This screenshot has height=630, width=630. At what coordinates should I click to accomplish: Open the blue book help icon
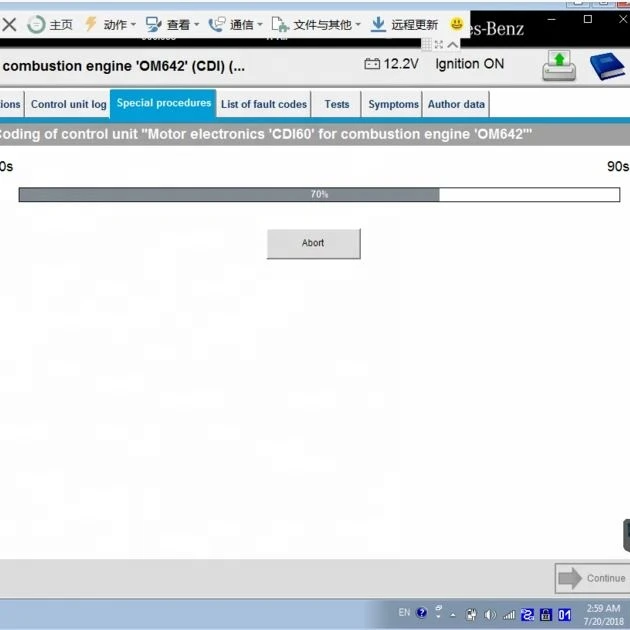click(607, 66)
